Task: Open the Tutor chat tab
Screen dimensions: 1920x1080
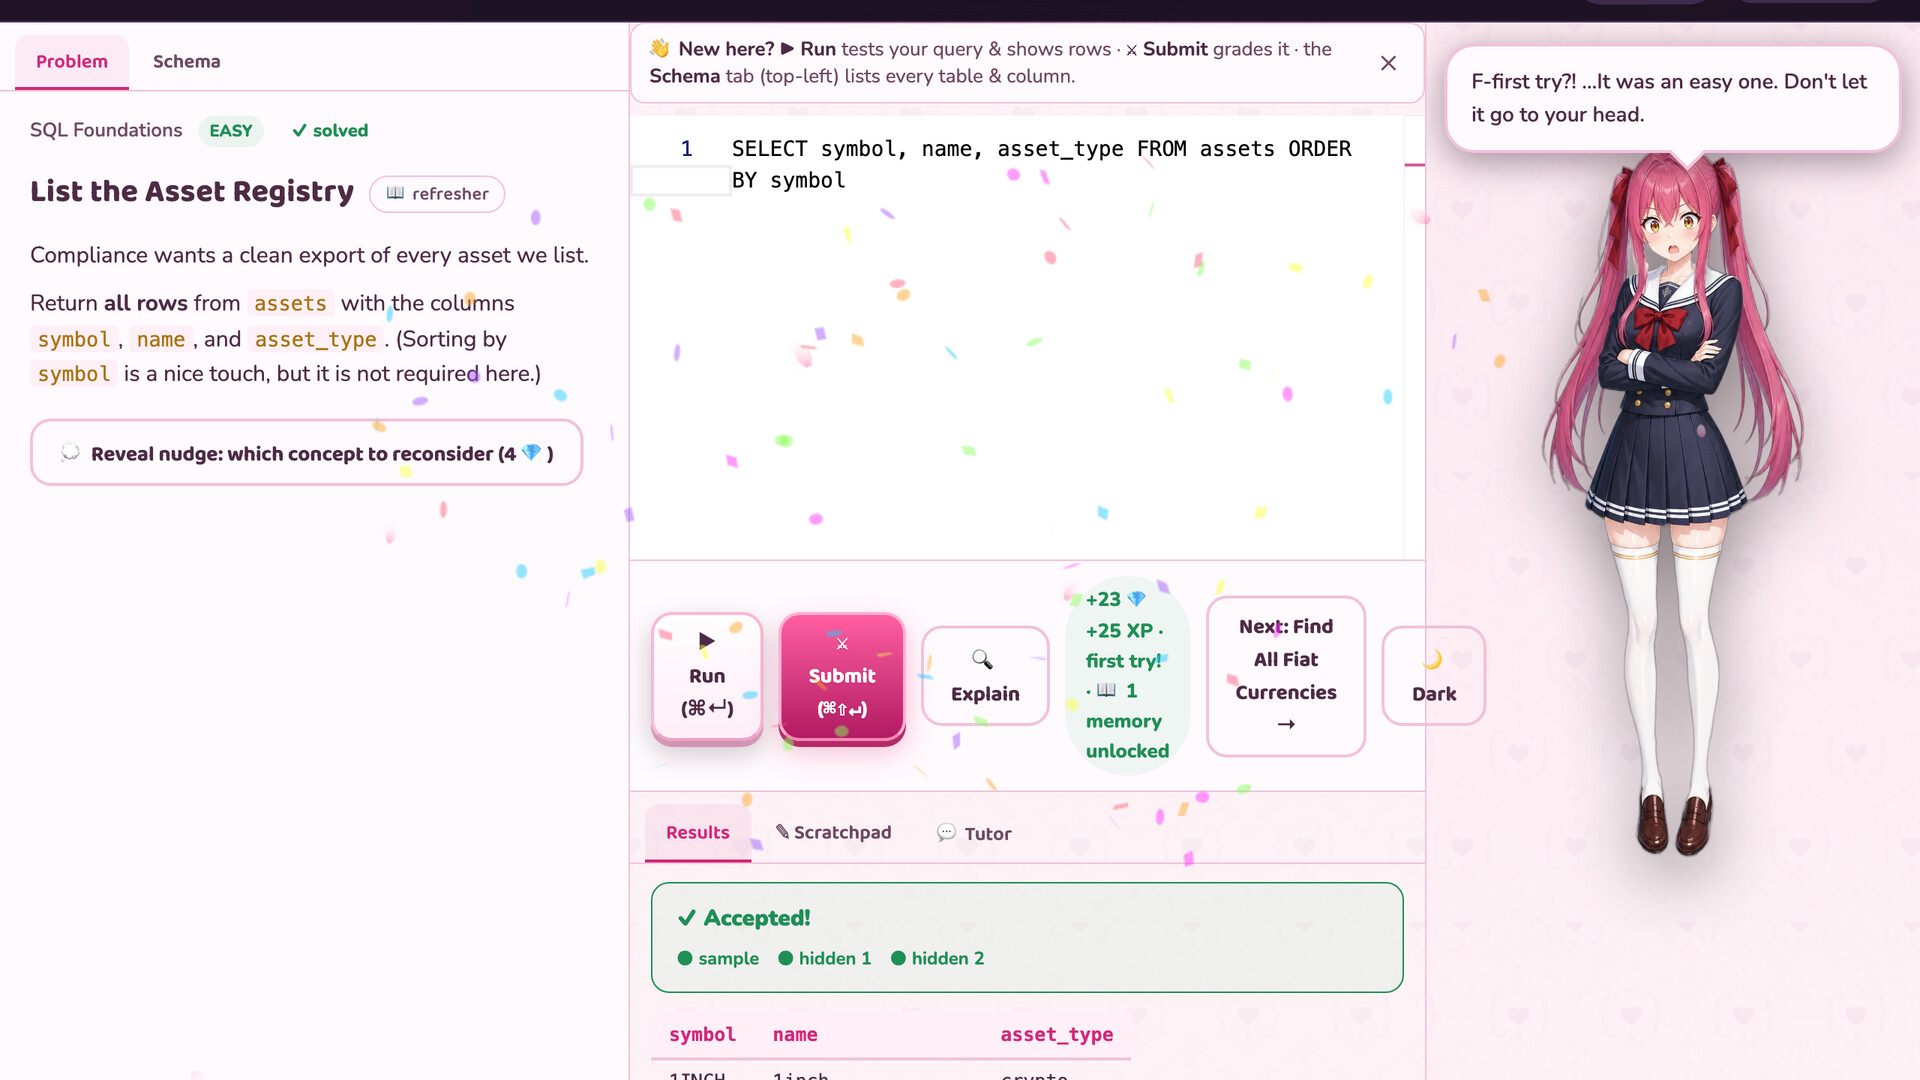Action: pos(974,833)
